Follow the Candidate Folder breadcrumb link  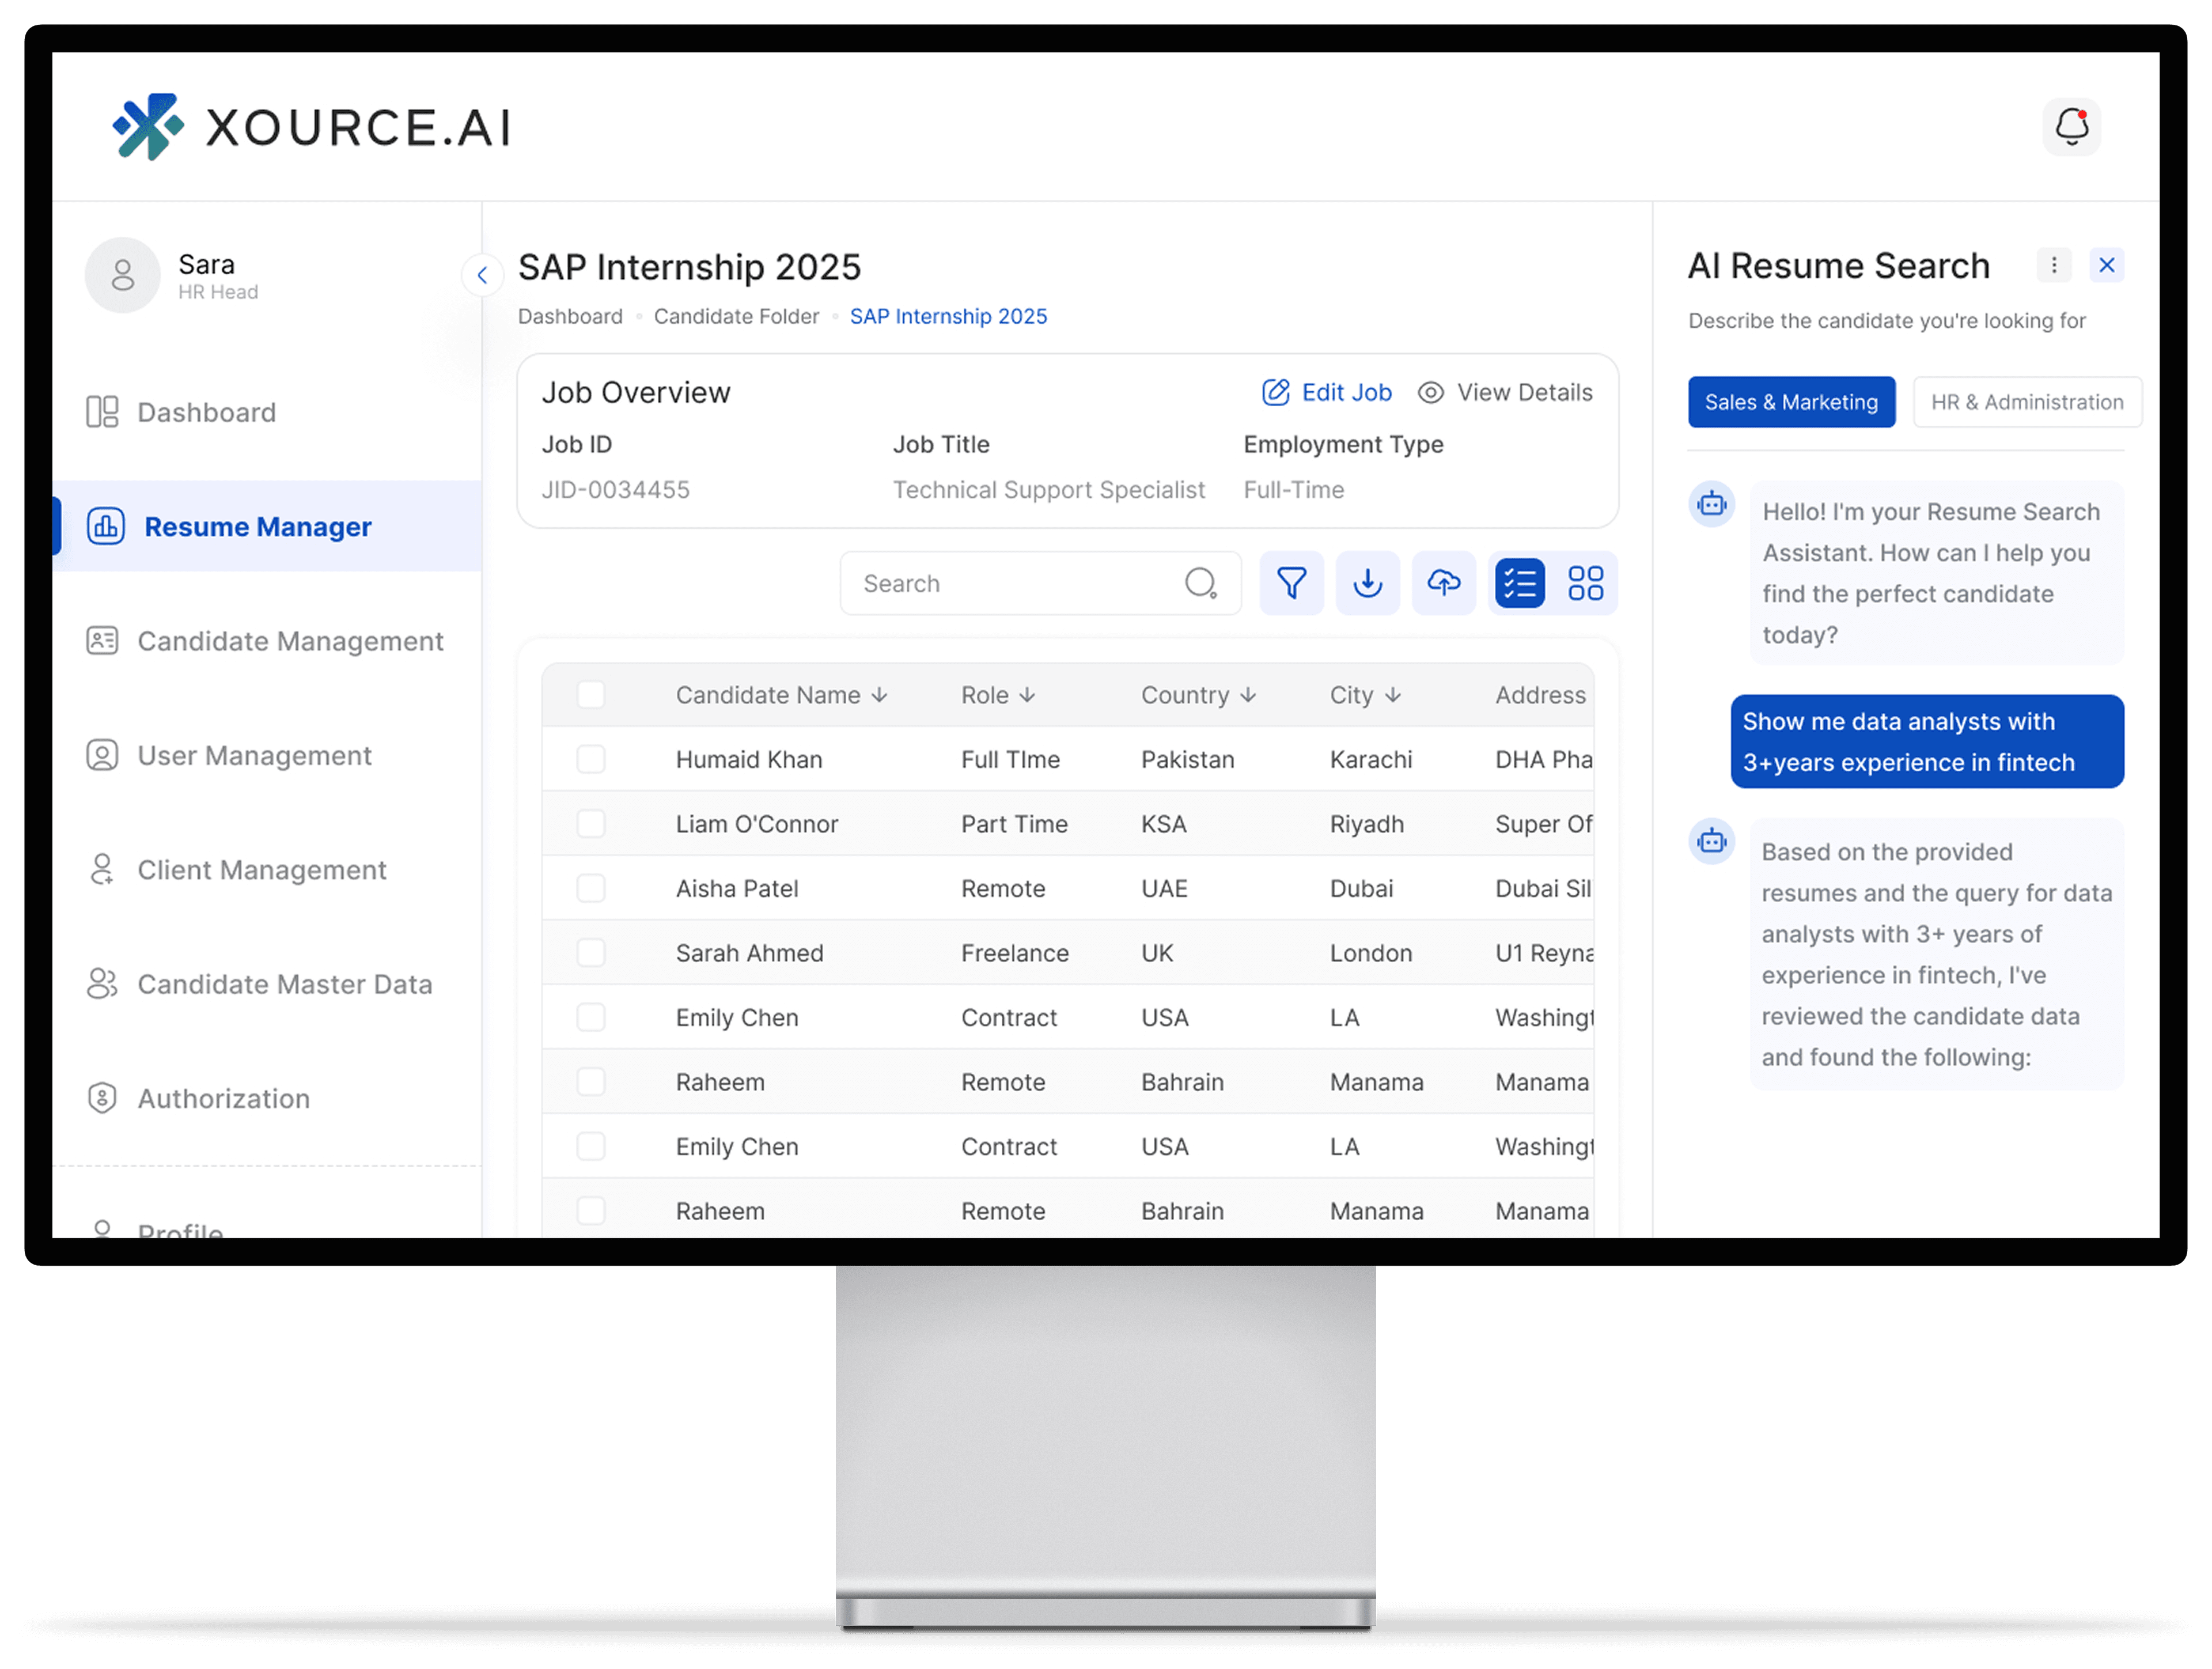click(x=736, y=316)
